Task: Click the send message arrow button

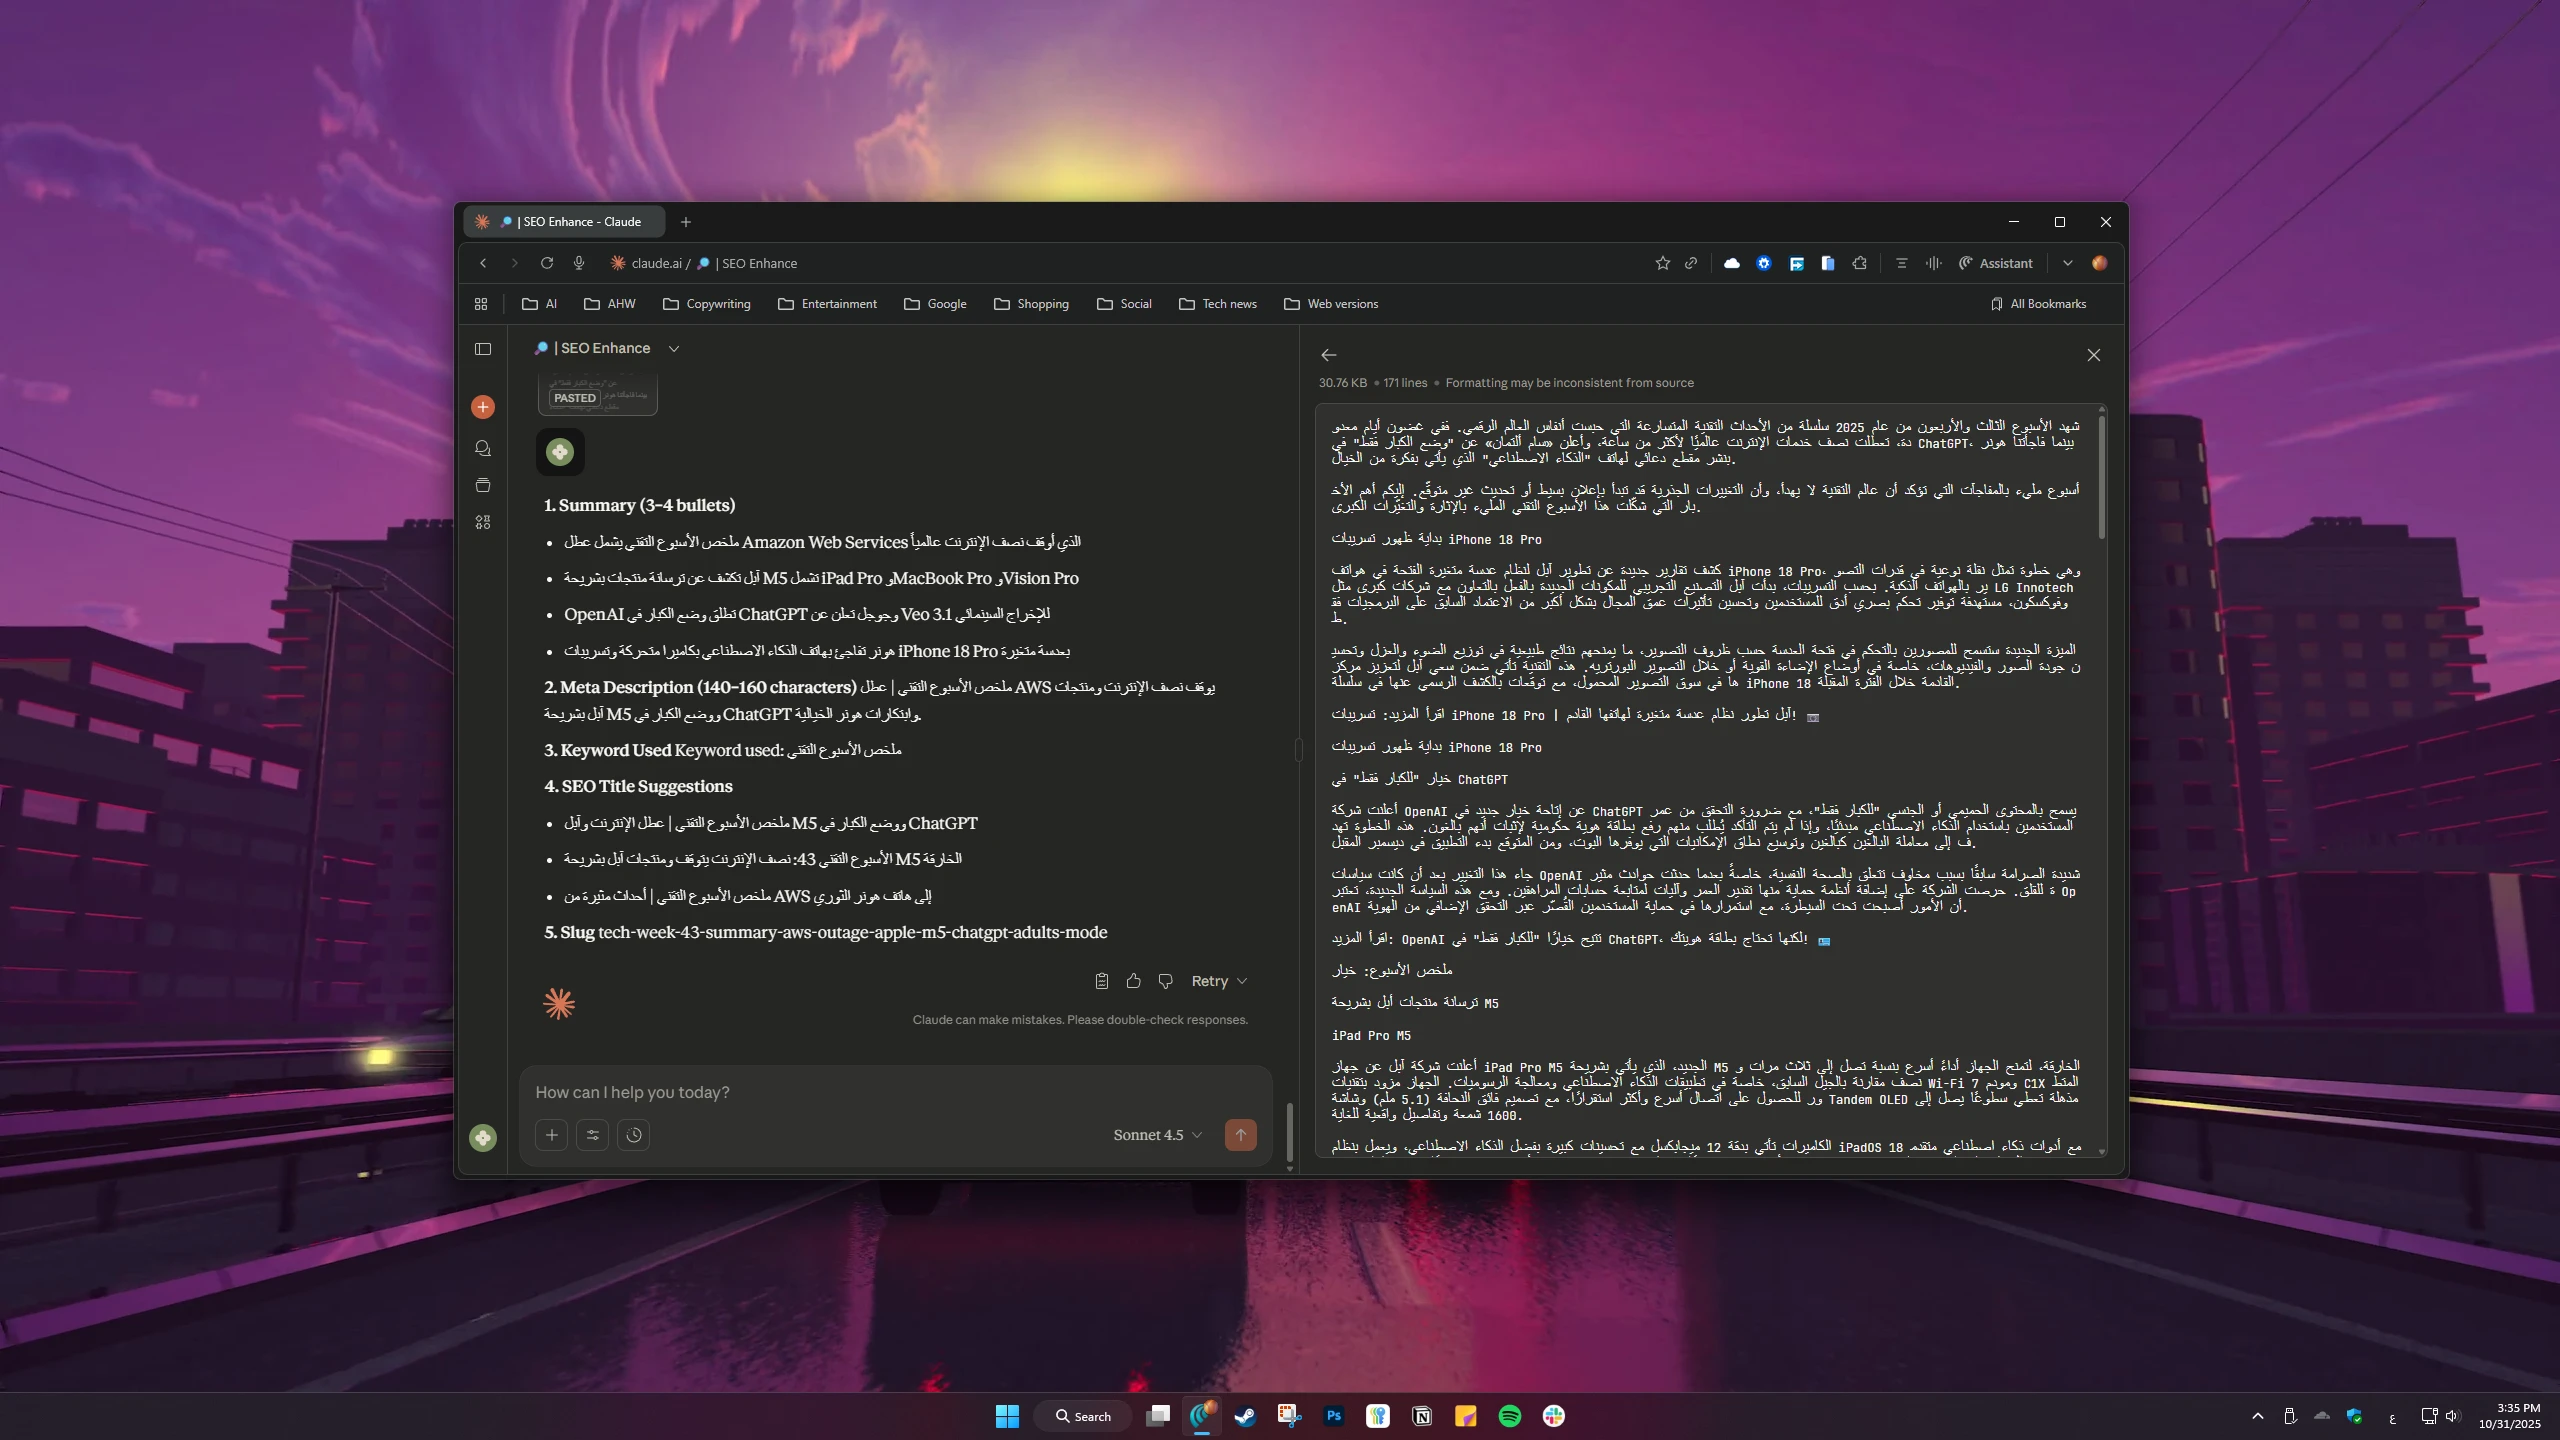Action: click(x=1240, y=1135)
